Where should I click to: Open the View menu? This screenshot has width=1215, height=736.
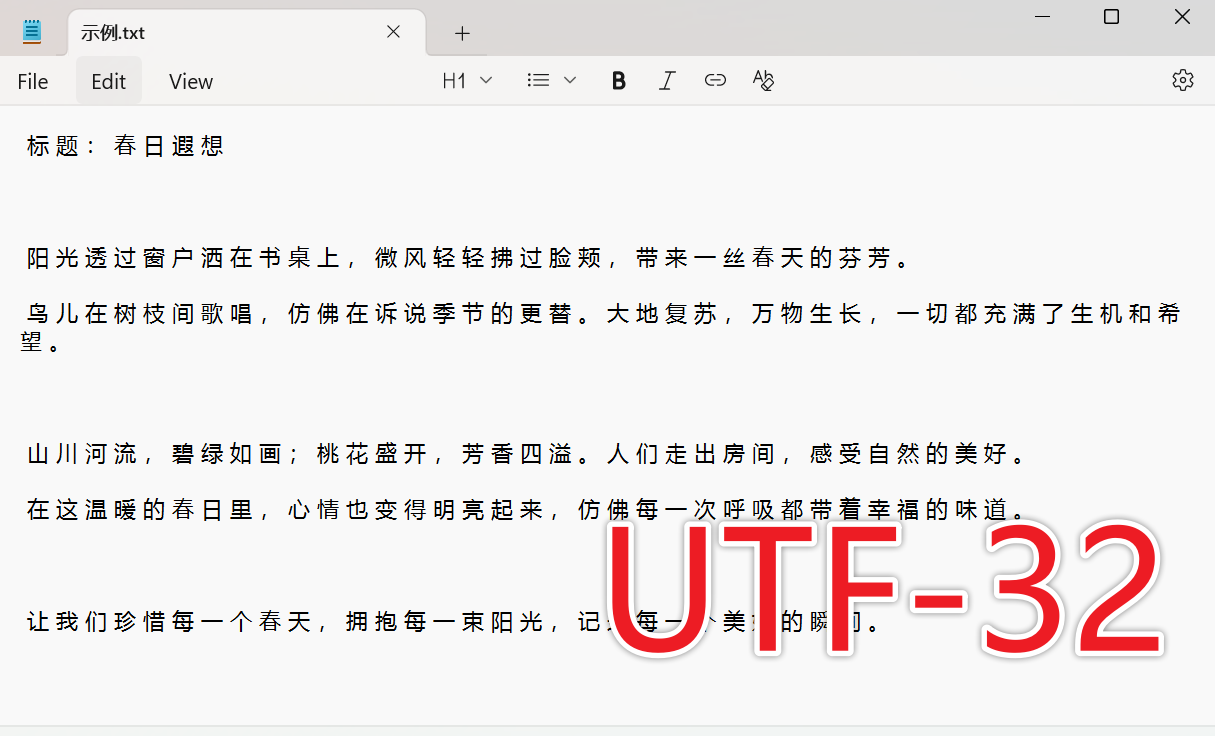click(x=190, y=81)
